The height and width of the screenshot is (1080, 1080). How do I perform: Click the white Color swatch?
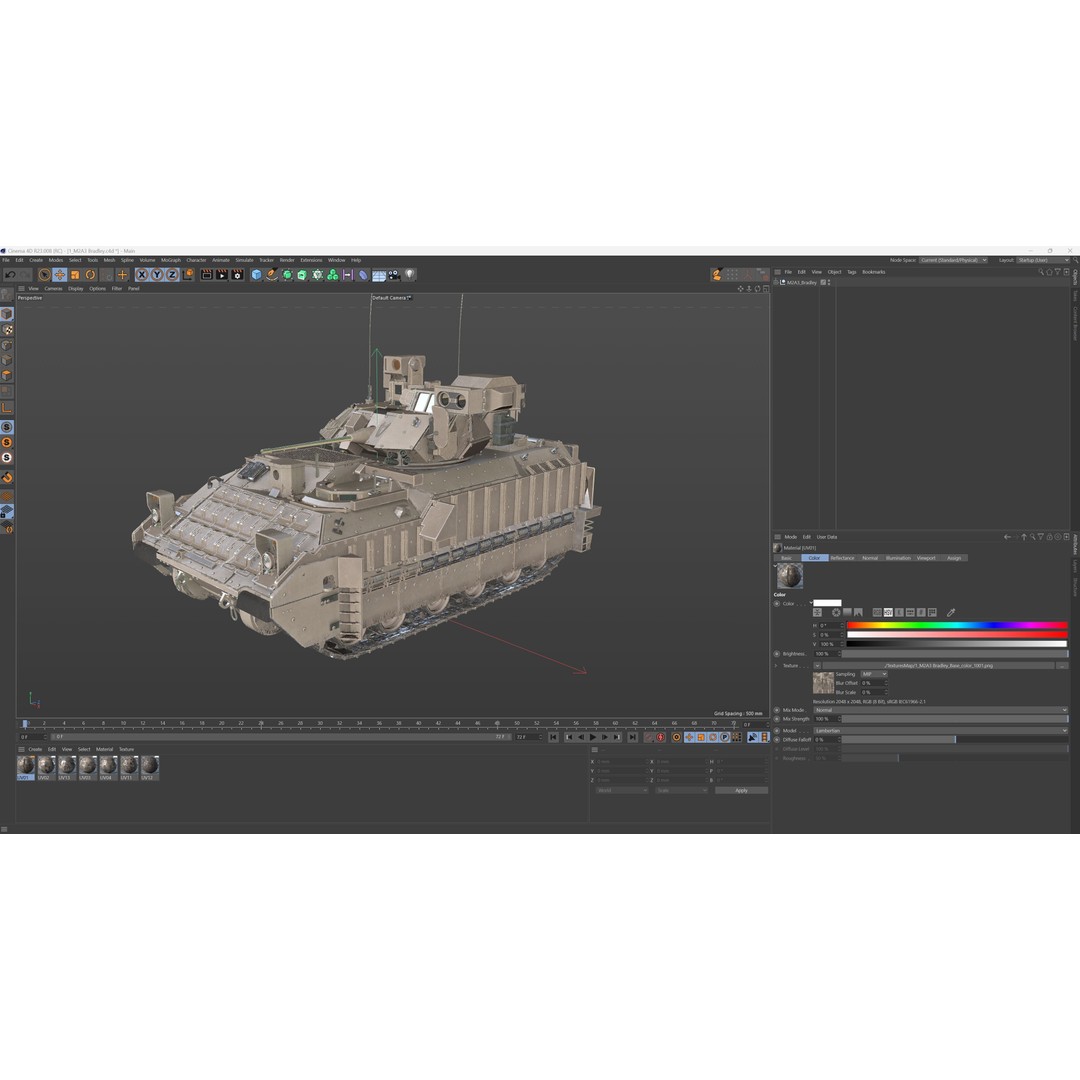pos(827,603)
